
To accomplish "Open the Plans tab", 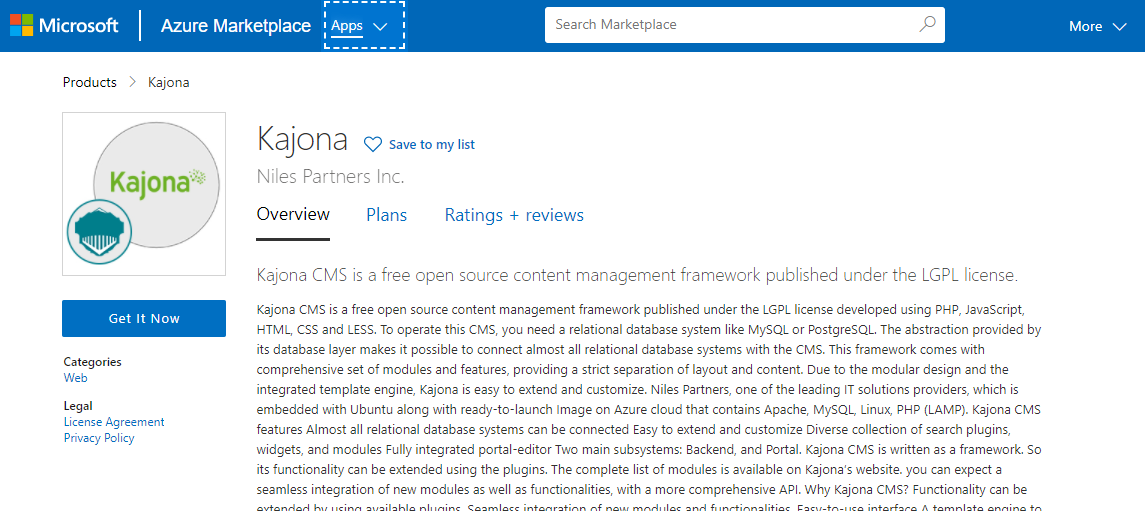I will pyautogui.click(x=386, y=215).
